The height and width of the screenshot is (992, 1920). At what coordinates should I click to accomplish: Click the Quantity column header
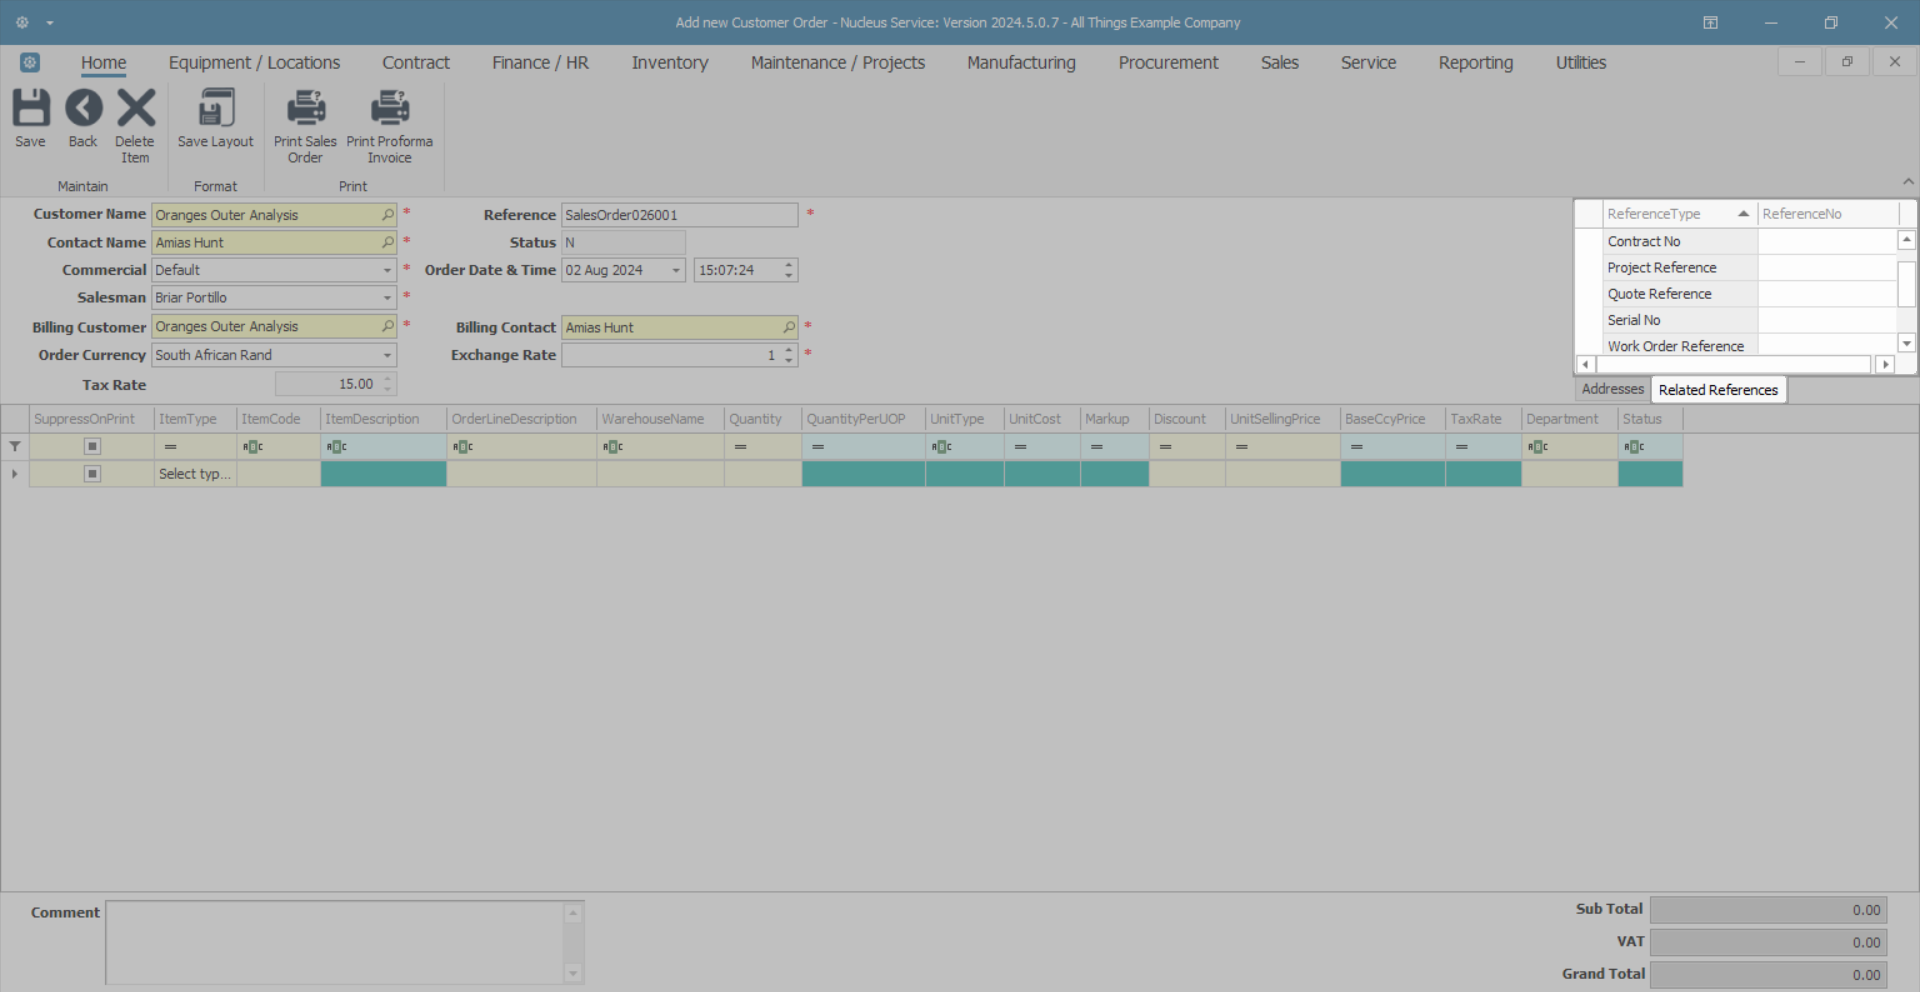pyautogui.click(x=763, y=419)
